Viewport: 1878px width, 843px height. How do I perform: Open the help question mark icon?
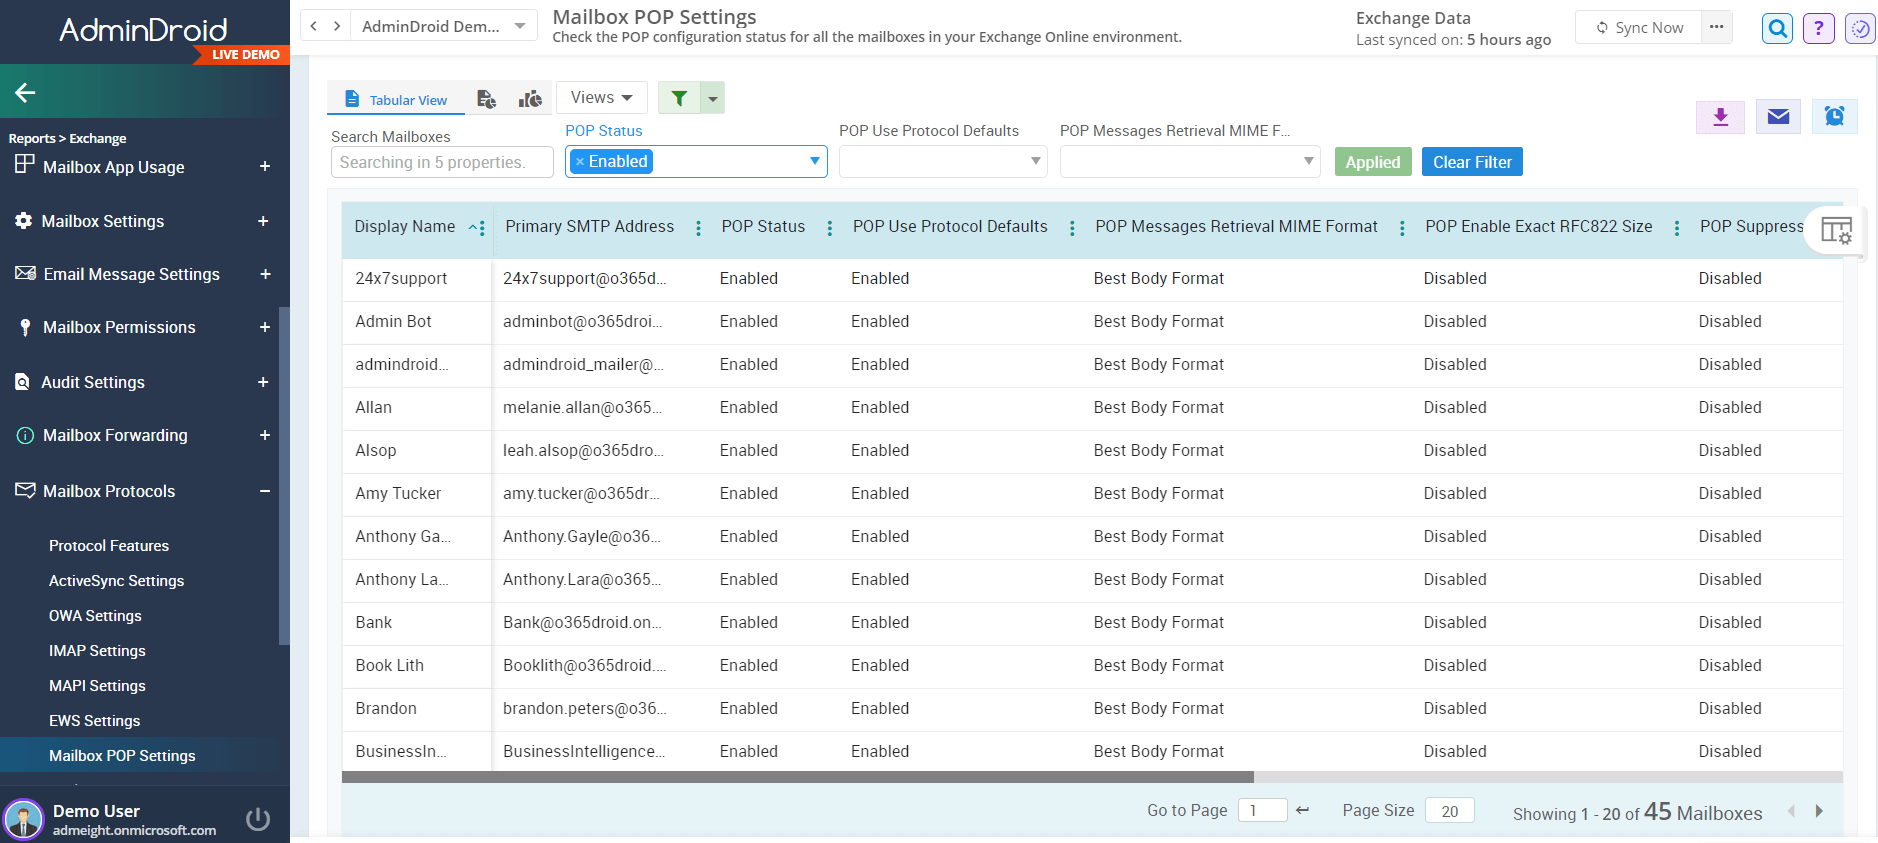coord(1818,28)
